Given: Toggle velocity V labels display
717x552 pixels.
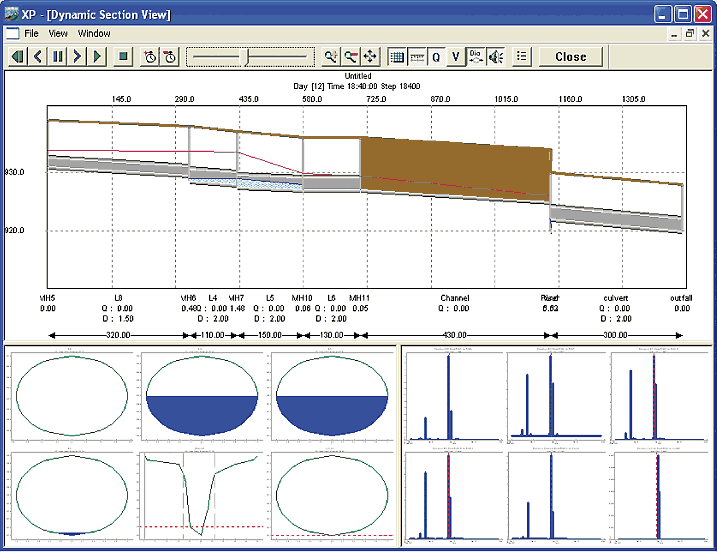Looking at the screenshot, I should point(456,57).
